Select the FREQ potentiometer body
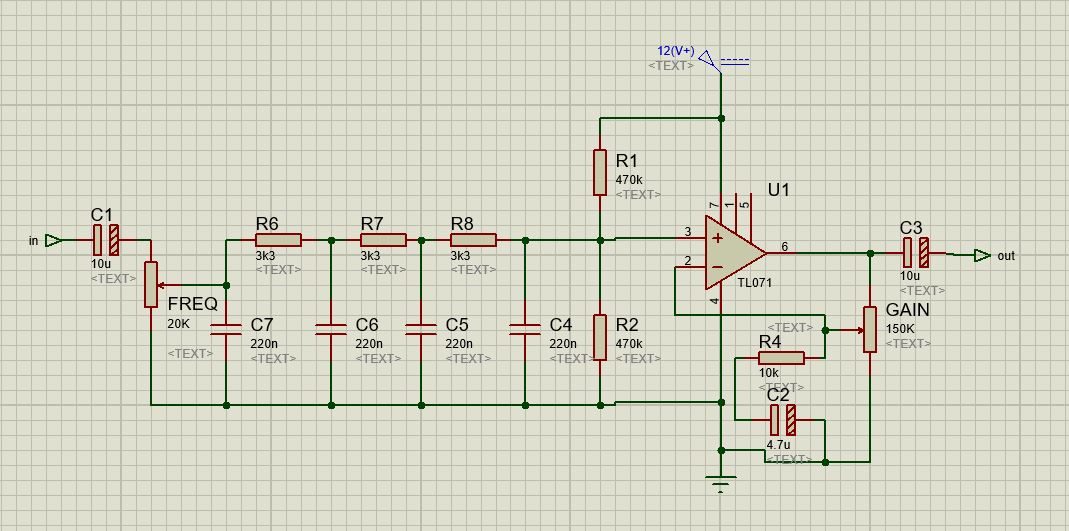Screen dimensions: 1069x531 click(152, 284)
